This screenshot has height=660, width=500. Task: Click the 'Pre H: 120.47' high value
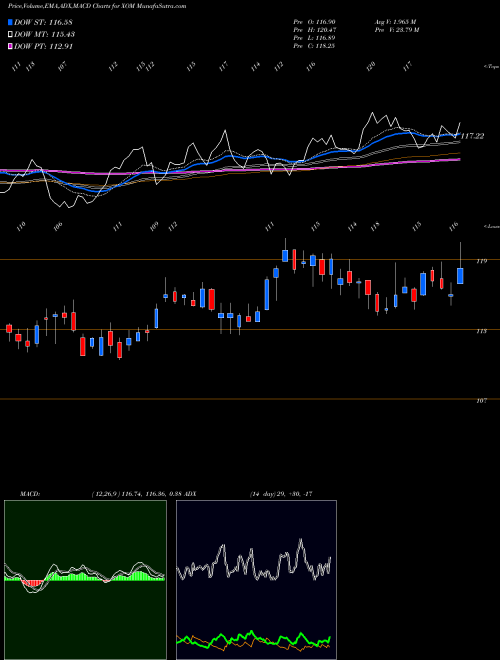click(314, 30)
